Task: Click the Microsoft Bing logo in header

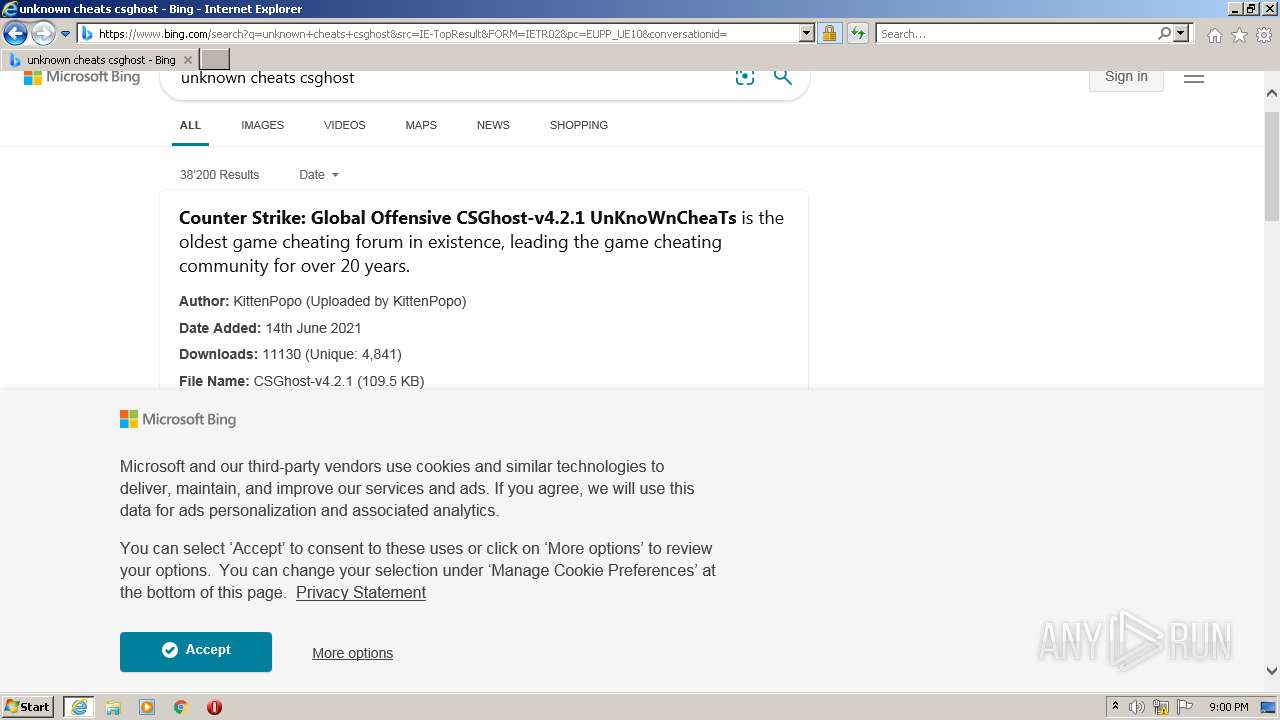Action: 82,77
